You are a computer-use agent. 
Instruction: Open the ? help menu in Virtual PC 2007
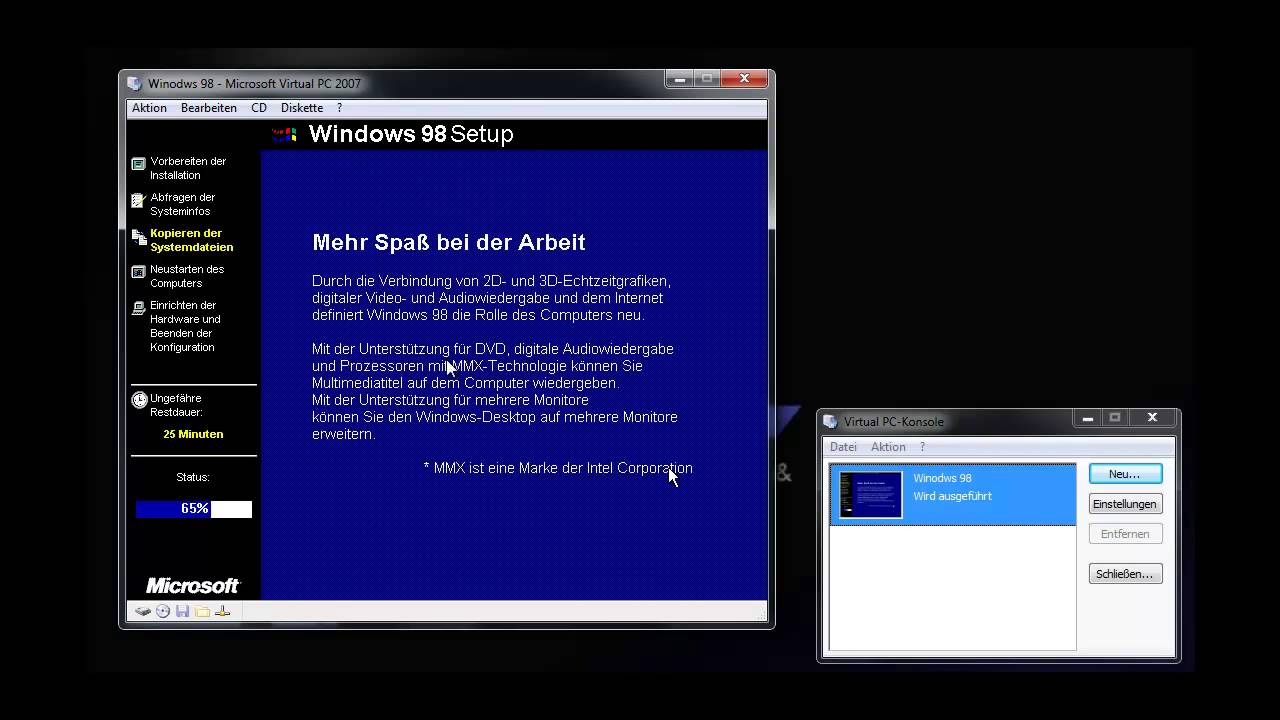click(339, 108)
